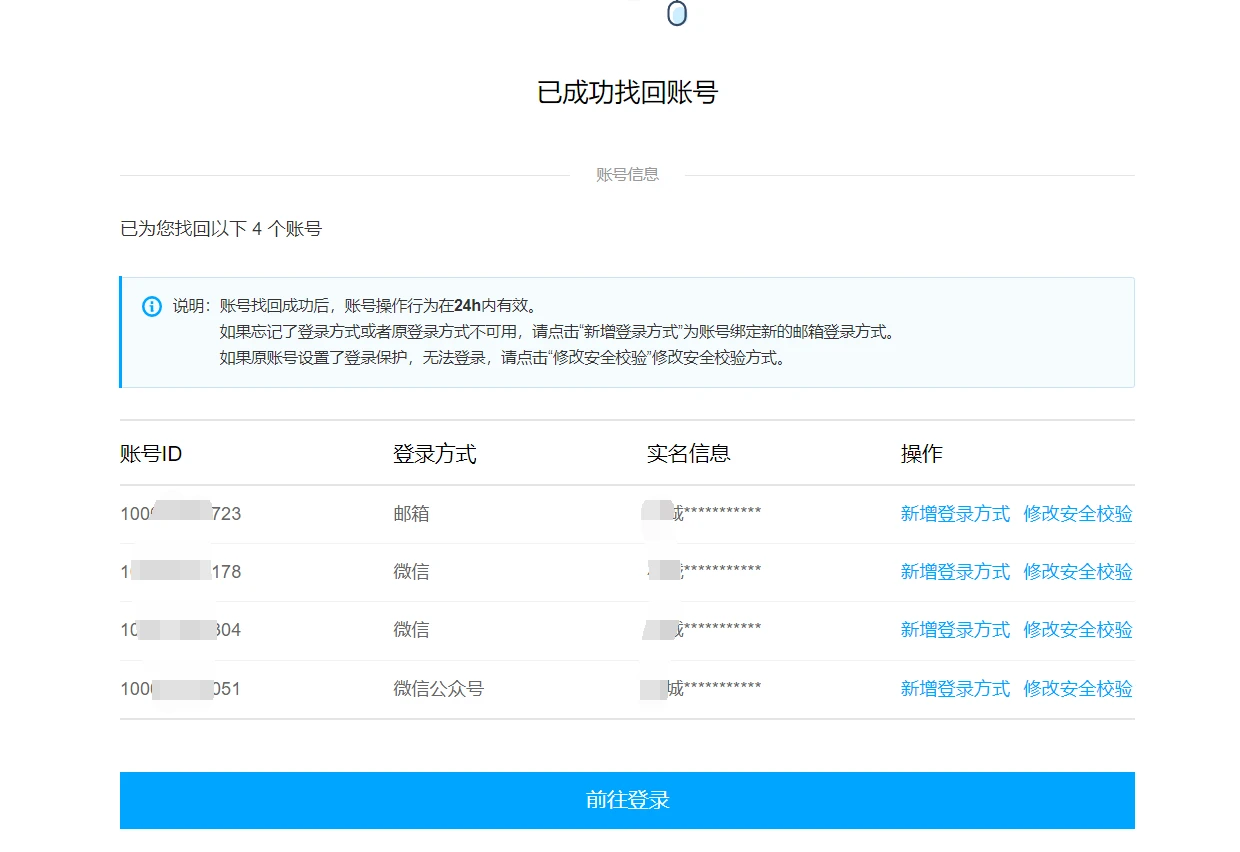
Task: Click the 操作 column header
Action: (x=921, y=454)
